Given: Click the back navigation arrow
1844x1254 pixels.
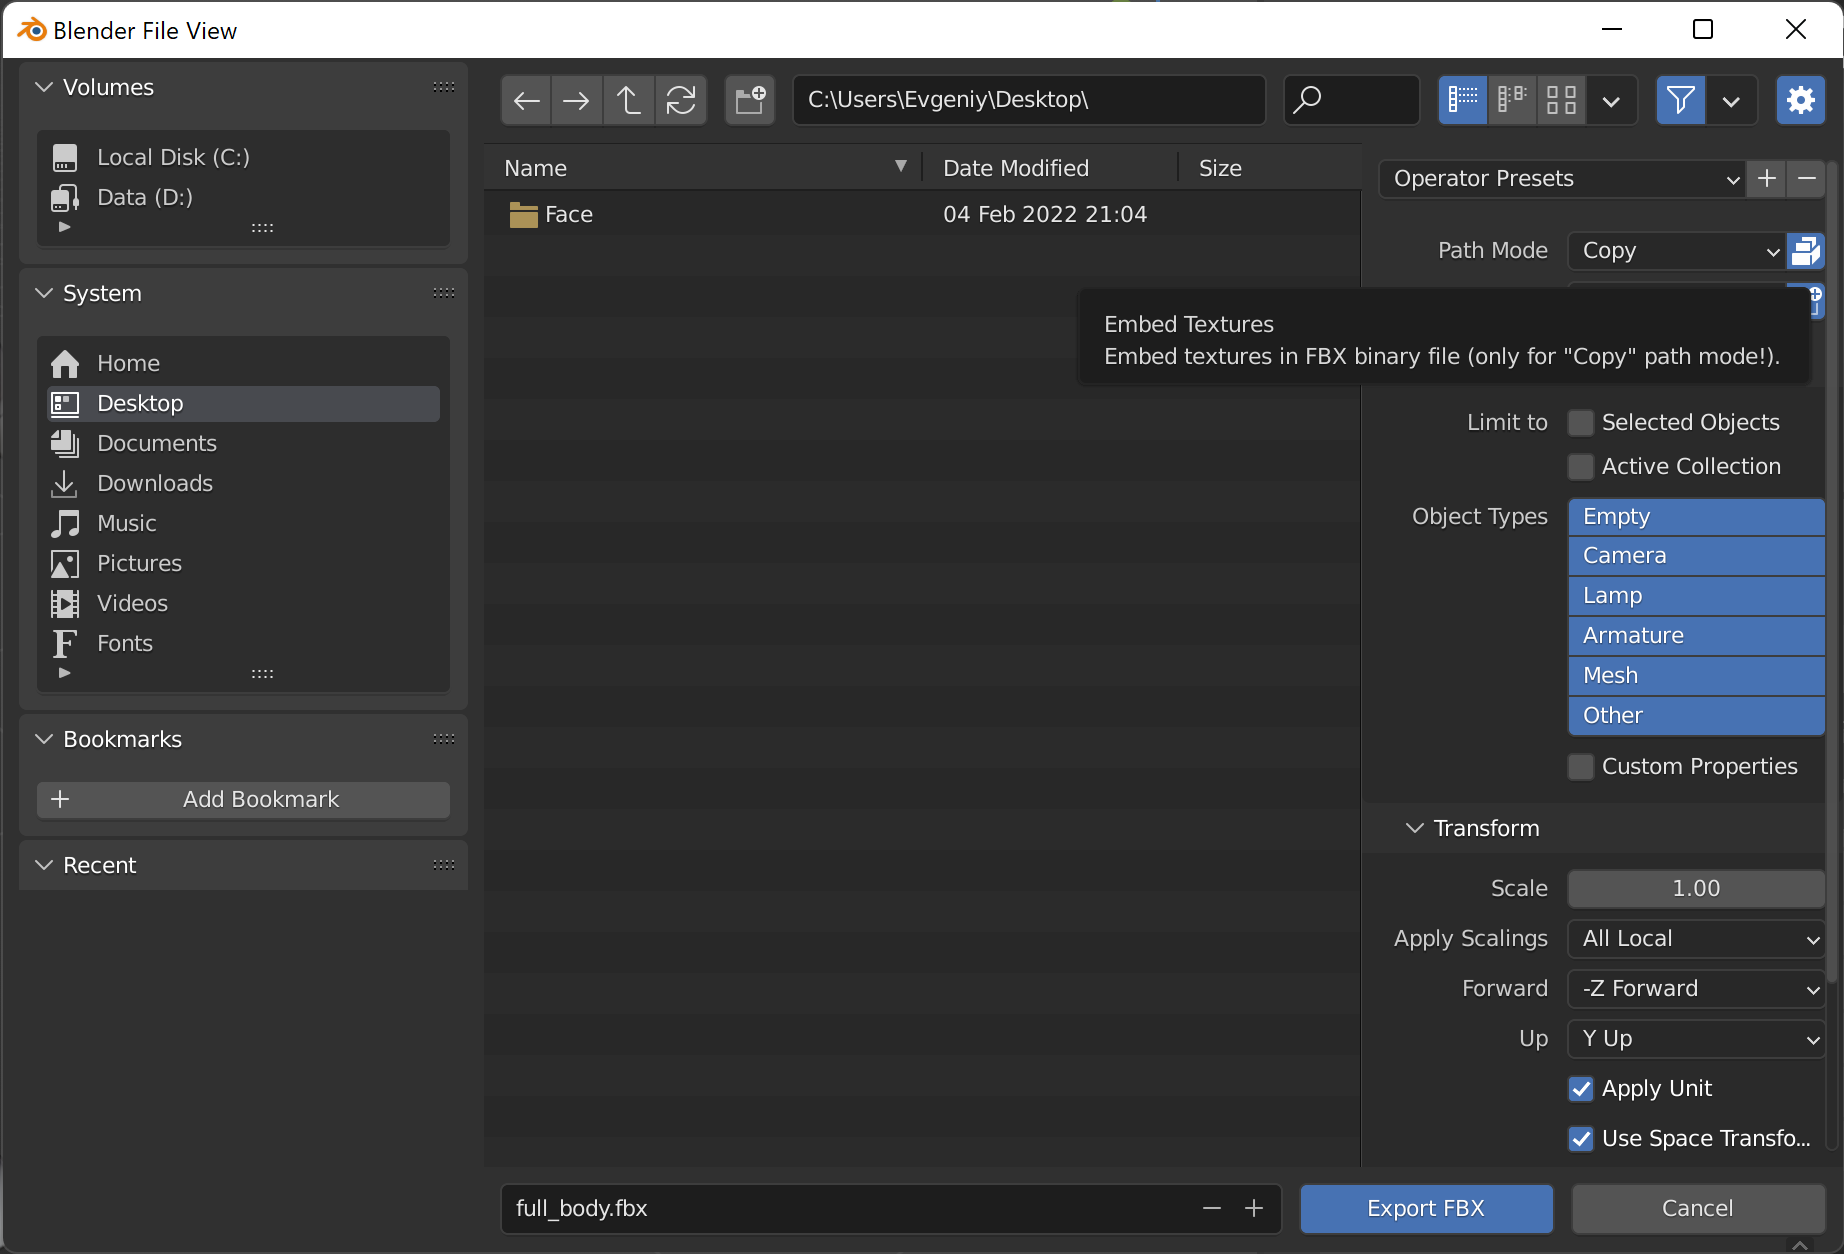Looking at the screenshot, I should coord(526,100).
